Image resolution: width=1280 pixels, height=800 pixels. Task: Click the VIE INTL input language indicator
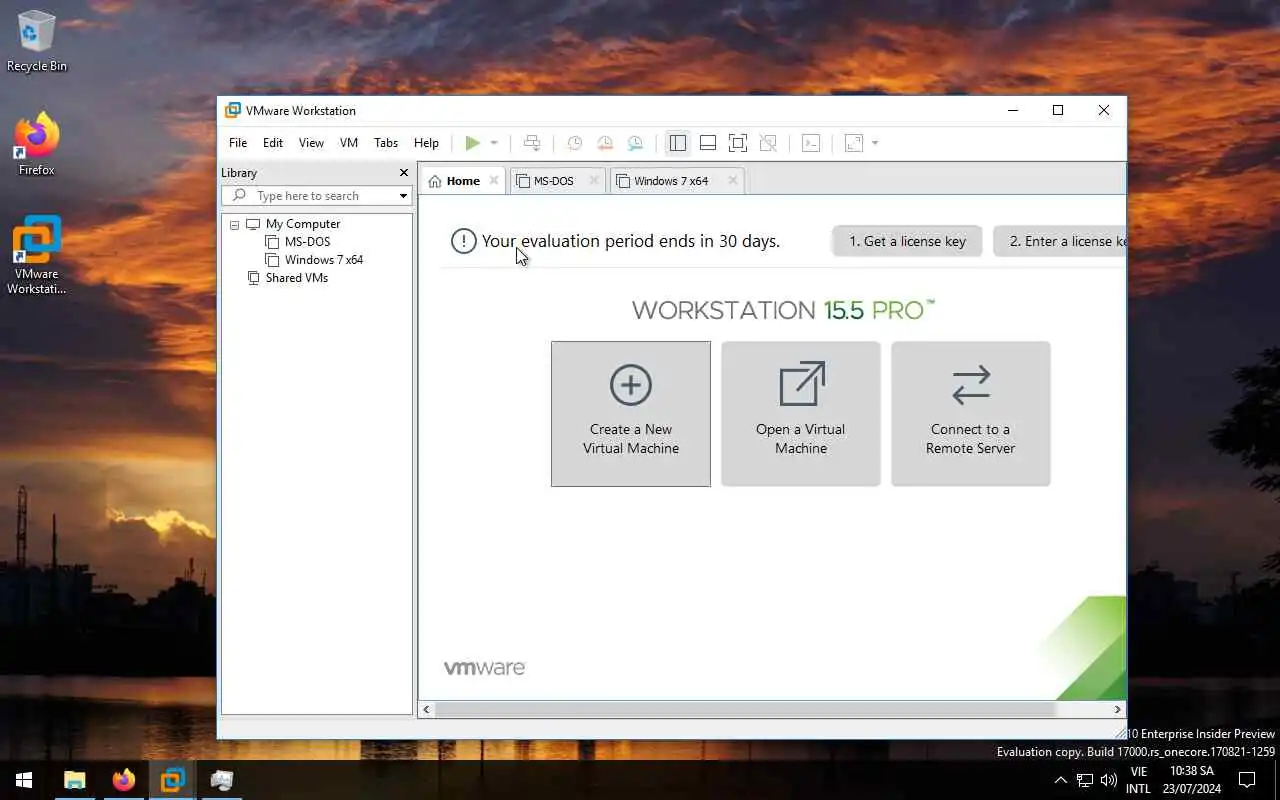(x=1138, y=780)
